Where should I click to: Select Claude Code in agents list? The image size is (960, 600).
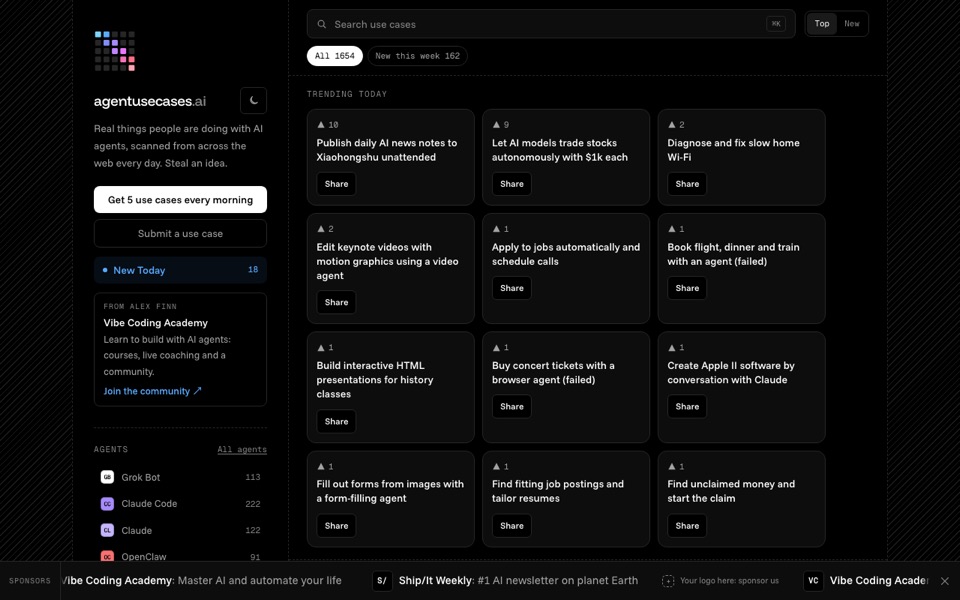[180, 504]
